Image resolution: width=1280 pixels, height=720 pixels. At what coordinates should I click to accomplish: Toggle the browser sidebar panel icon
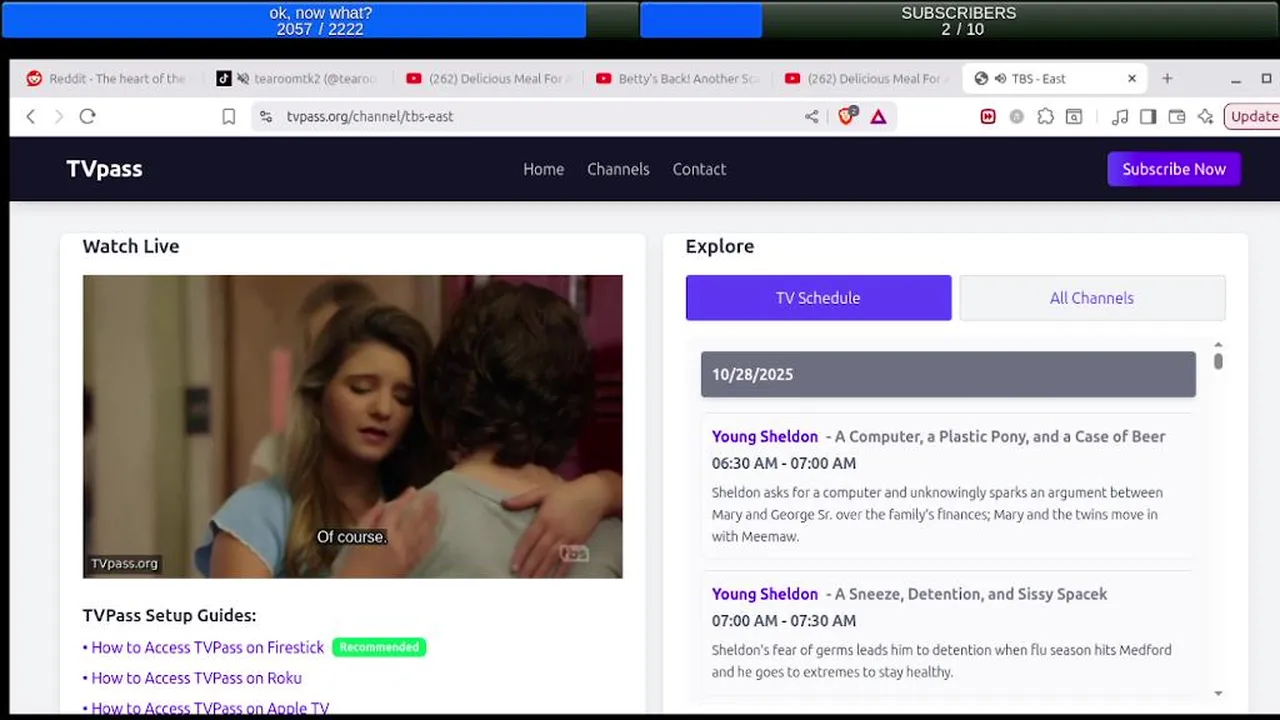point(1148,117)
